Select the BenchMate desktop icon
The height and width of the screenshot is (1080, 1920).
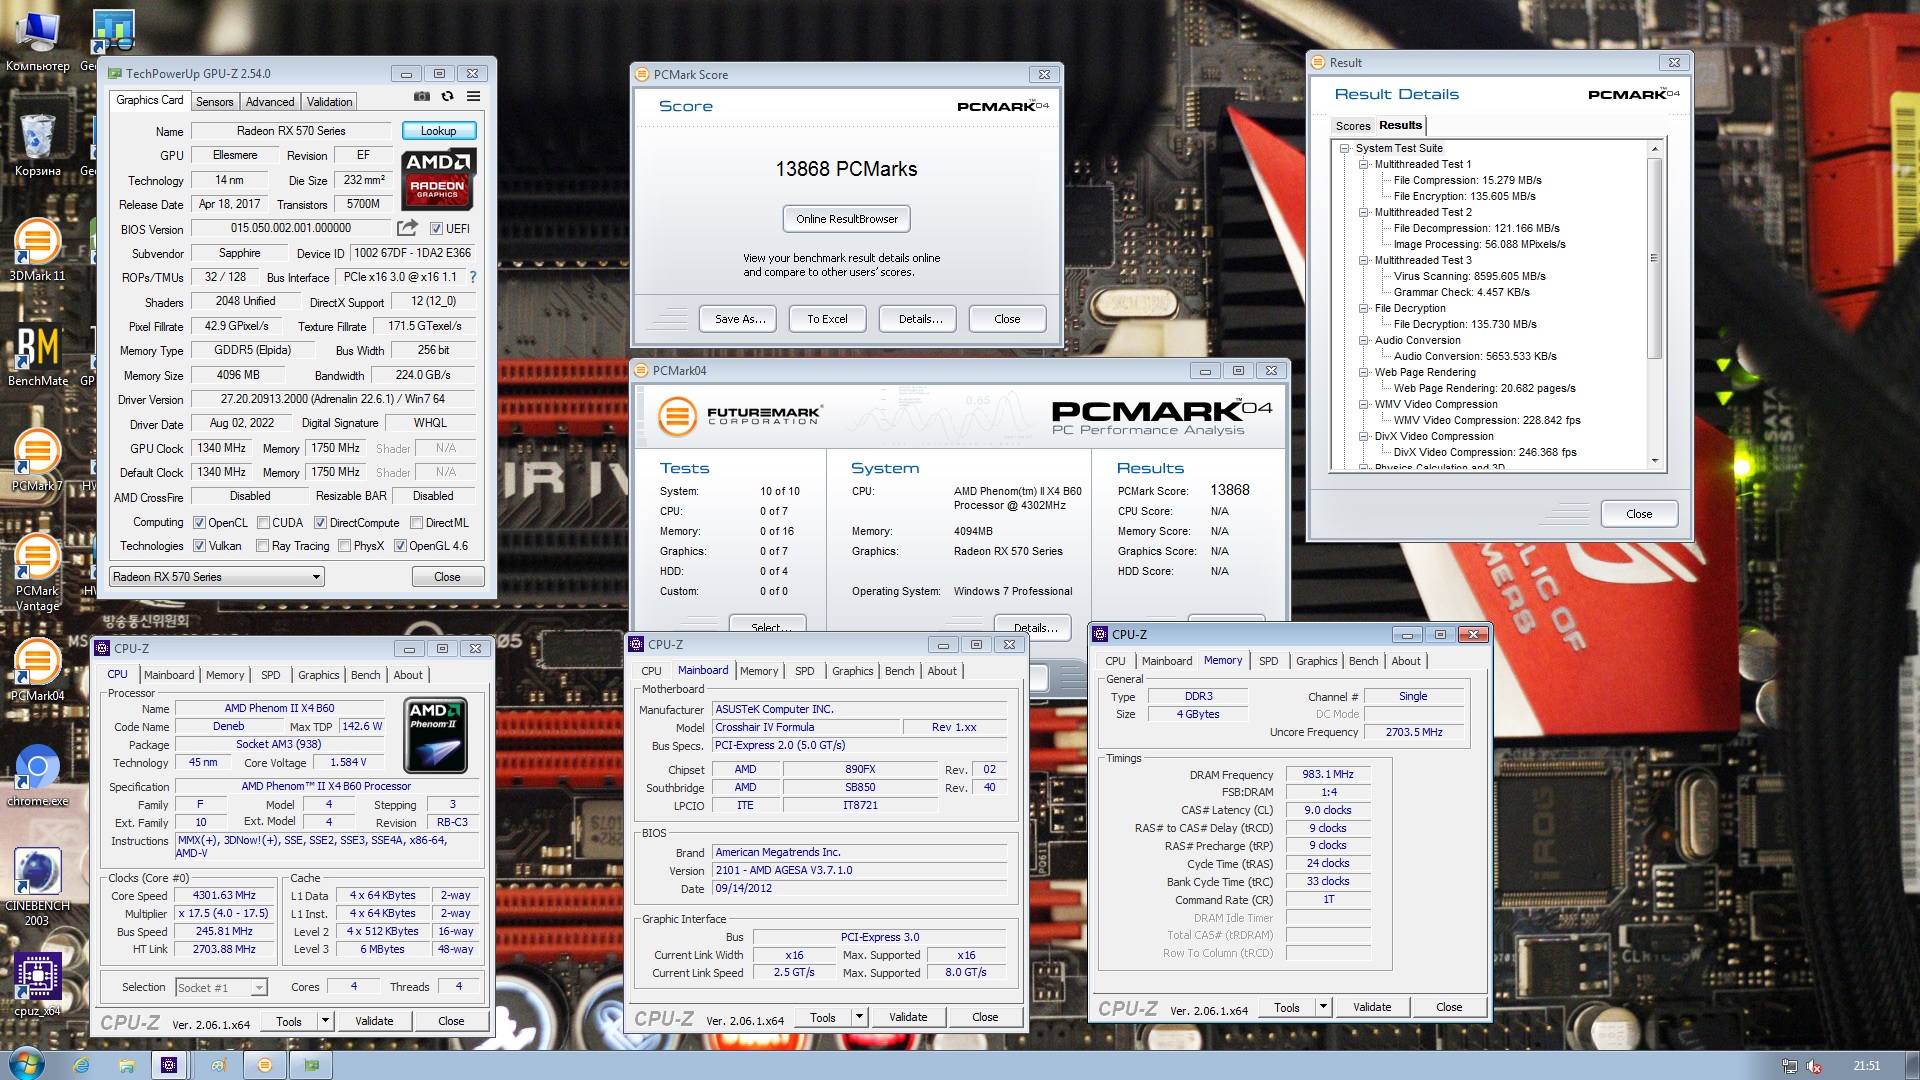coord(37,355)
